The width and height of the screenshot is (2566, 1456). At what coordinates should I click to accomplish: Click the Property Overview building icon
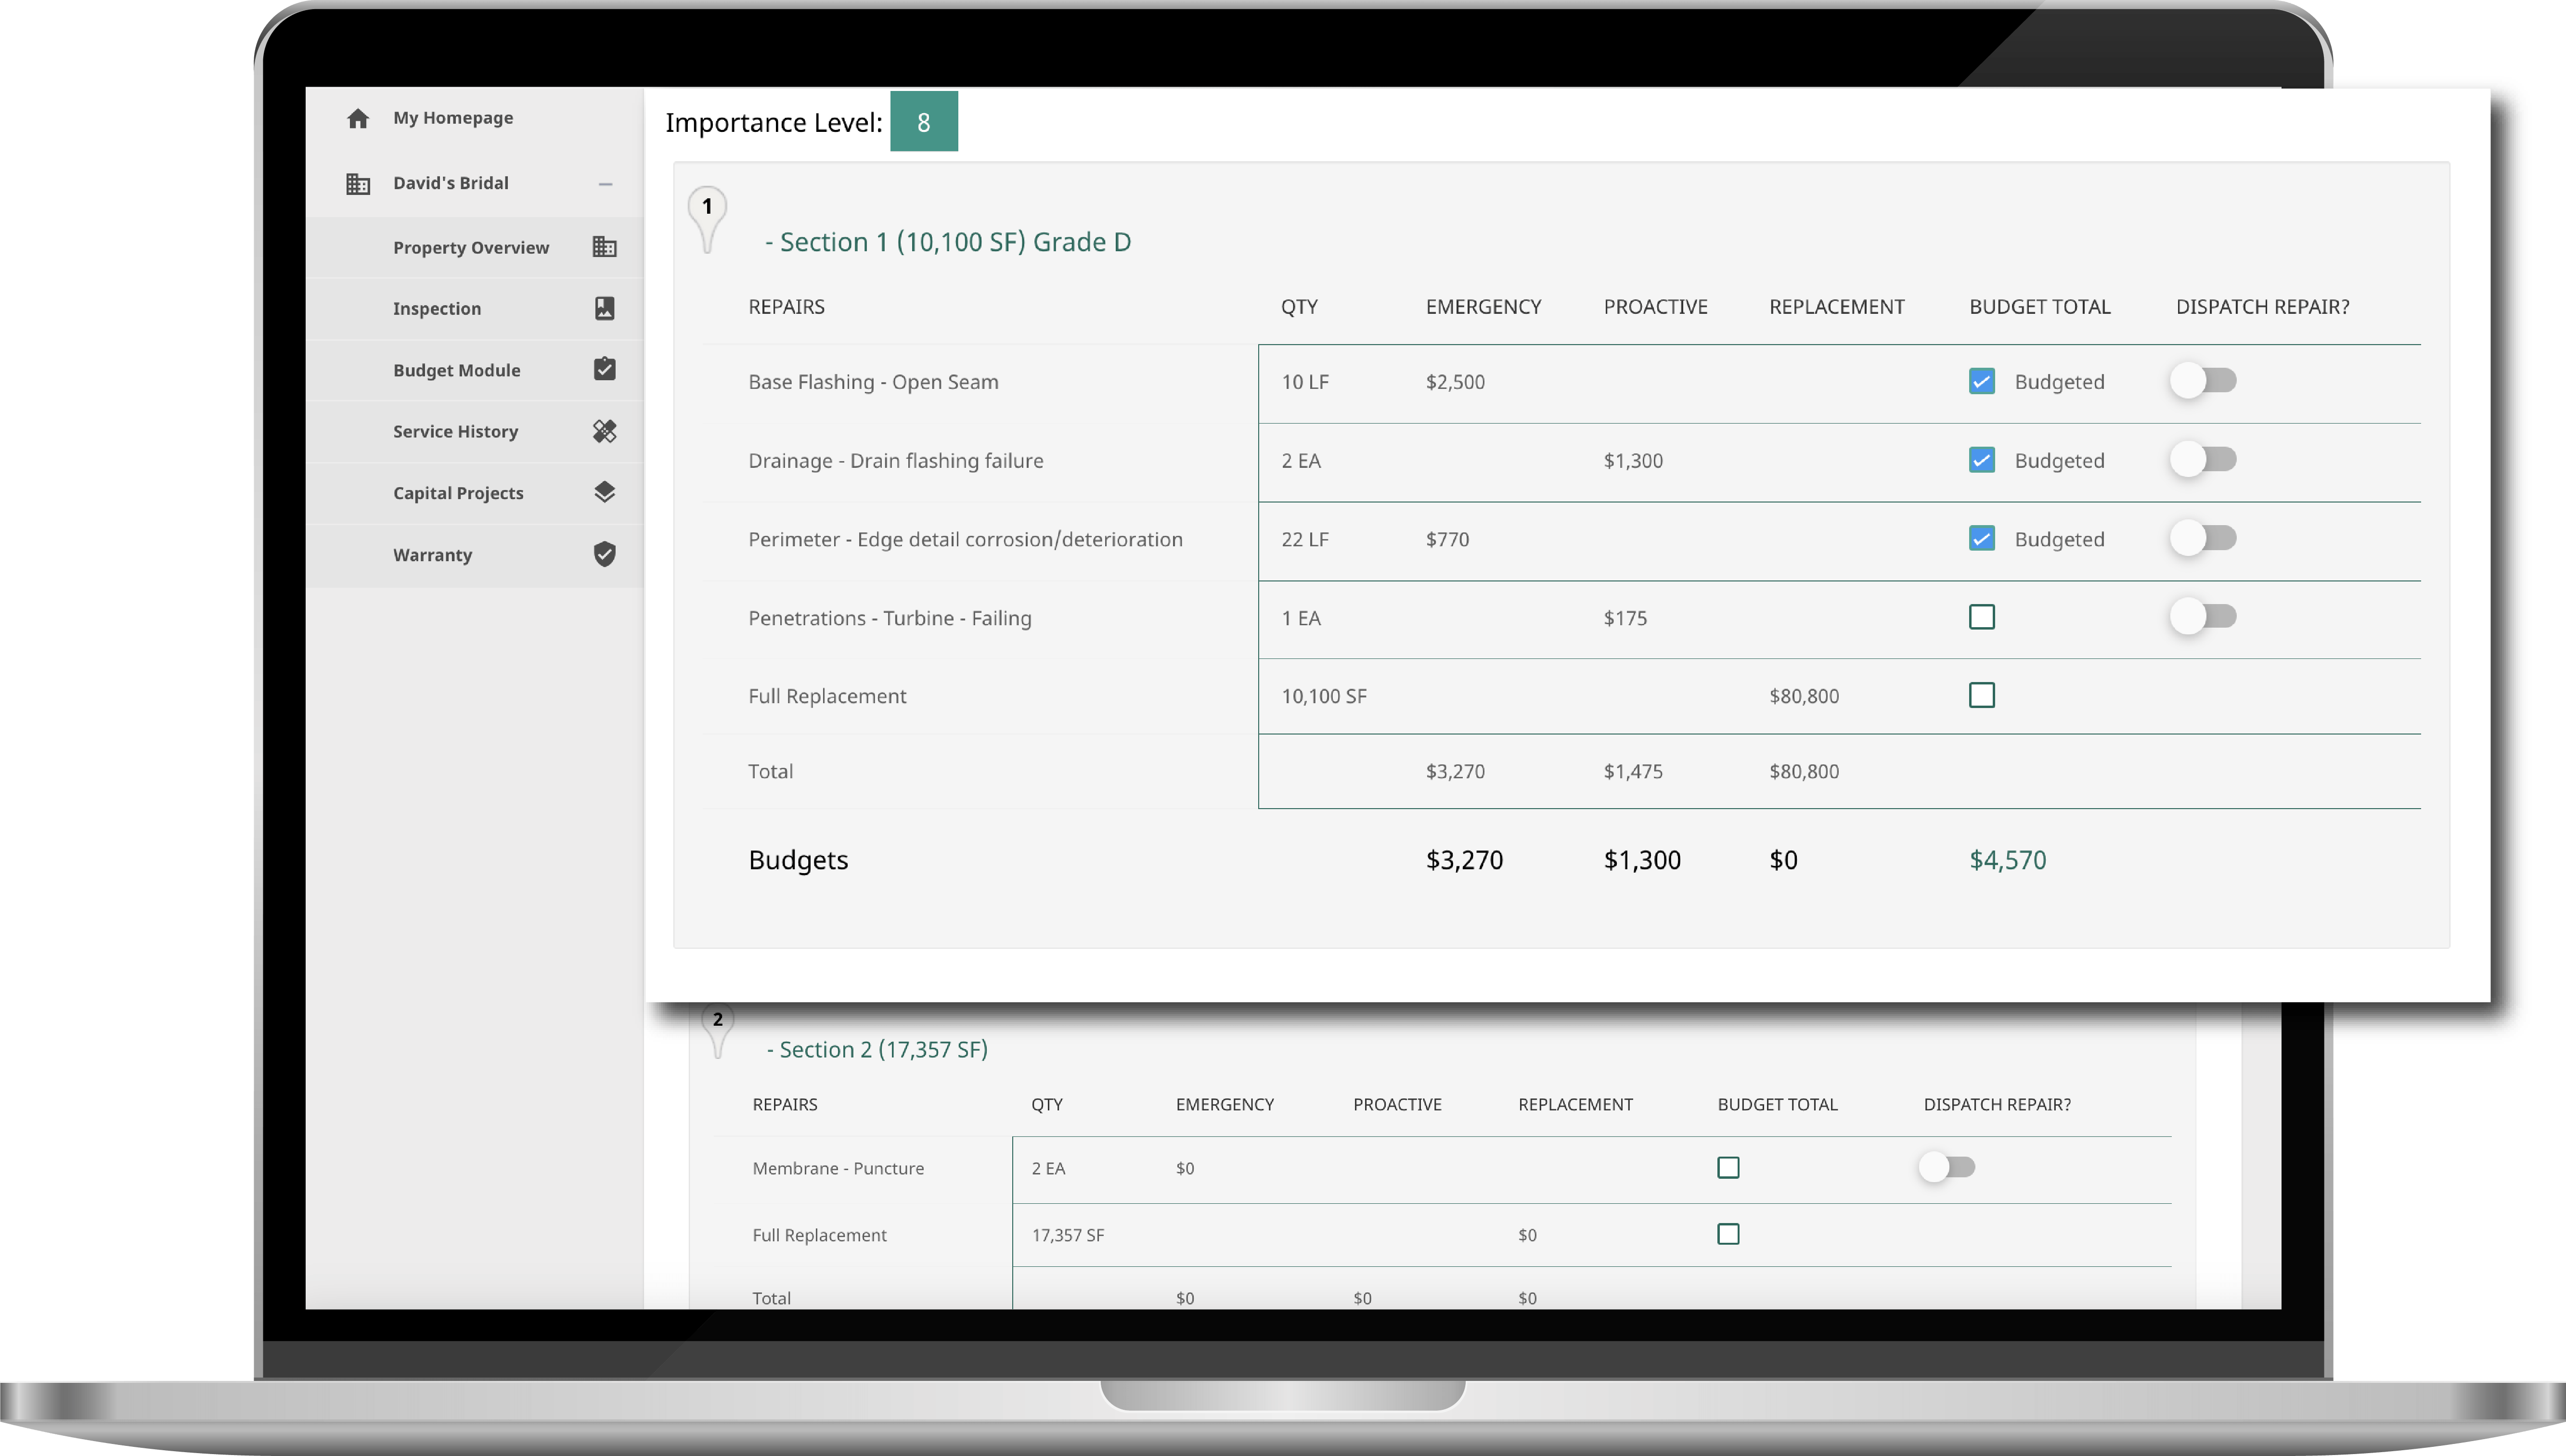coord(604,247)
